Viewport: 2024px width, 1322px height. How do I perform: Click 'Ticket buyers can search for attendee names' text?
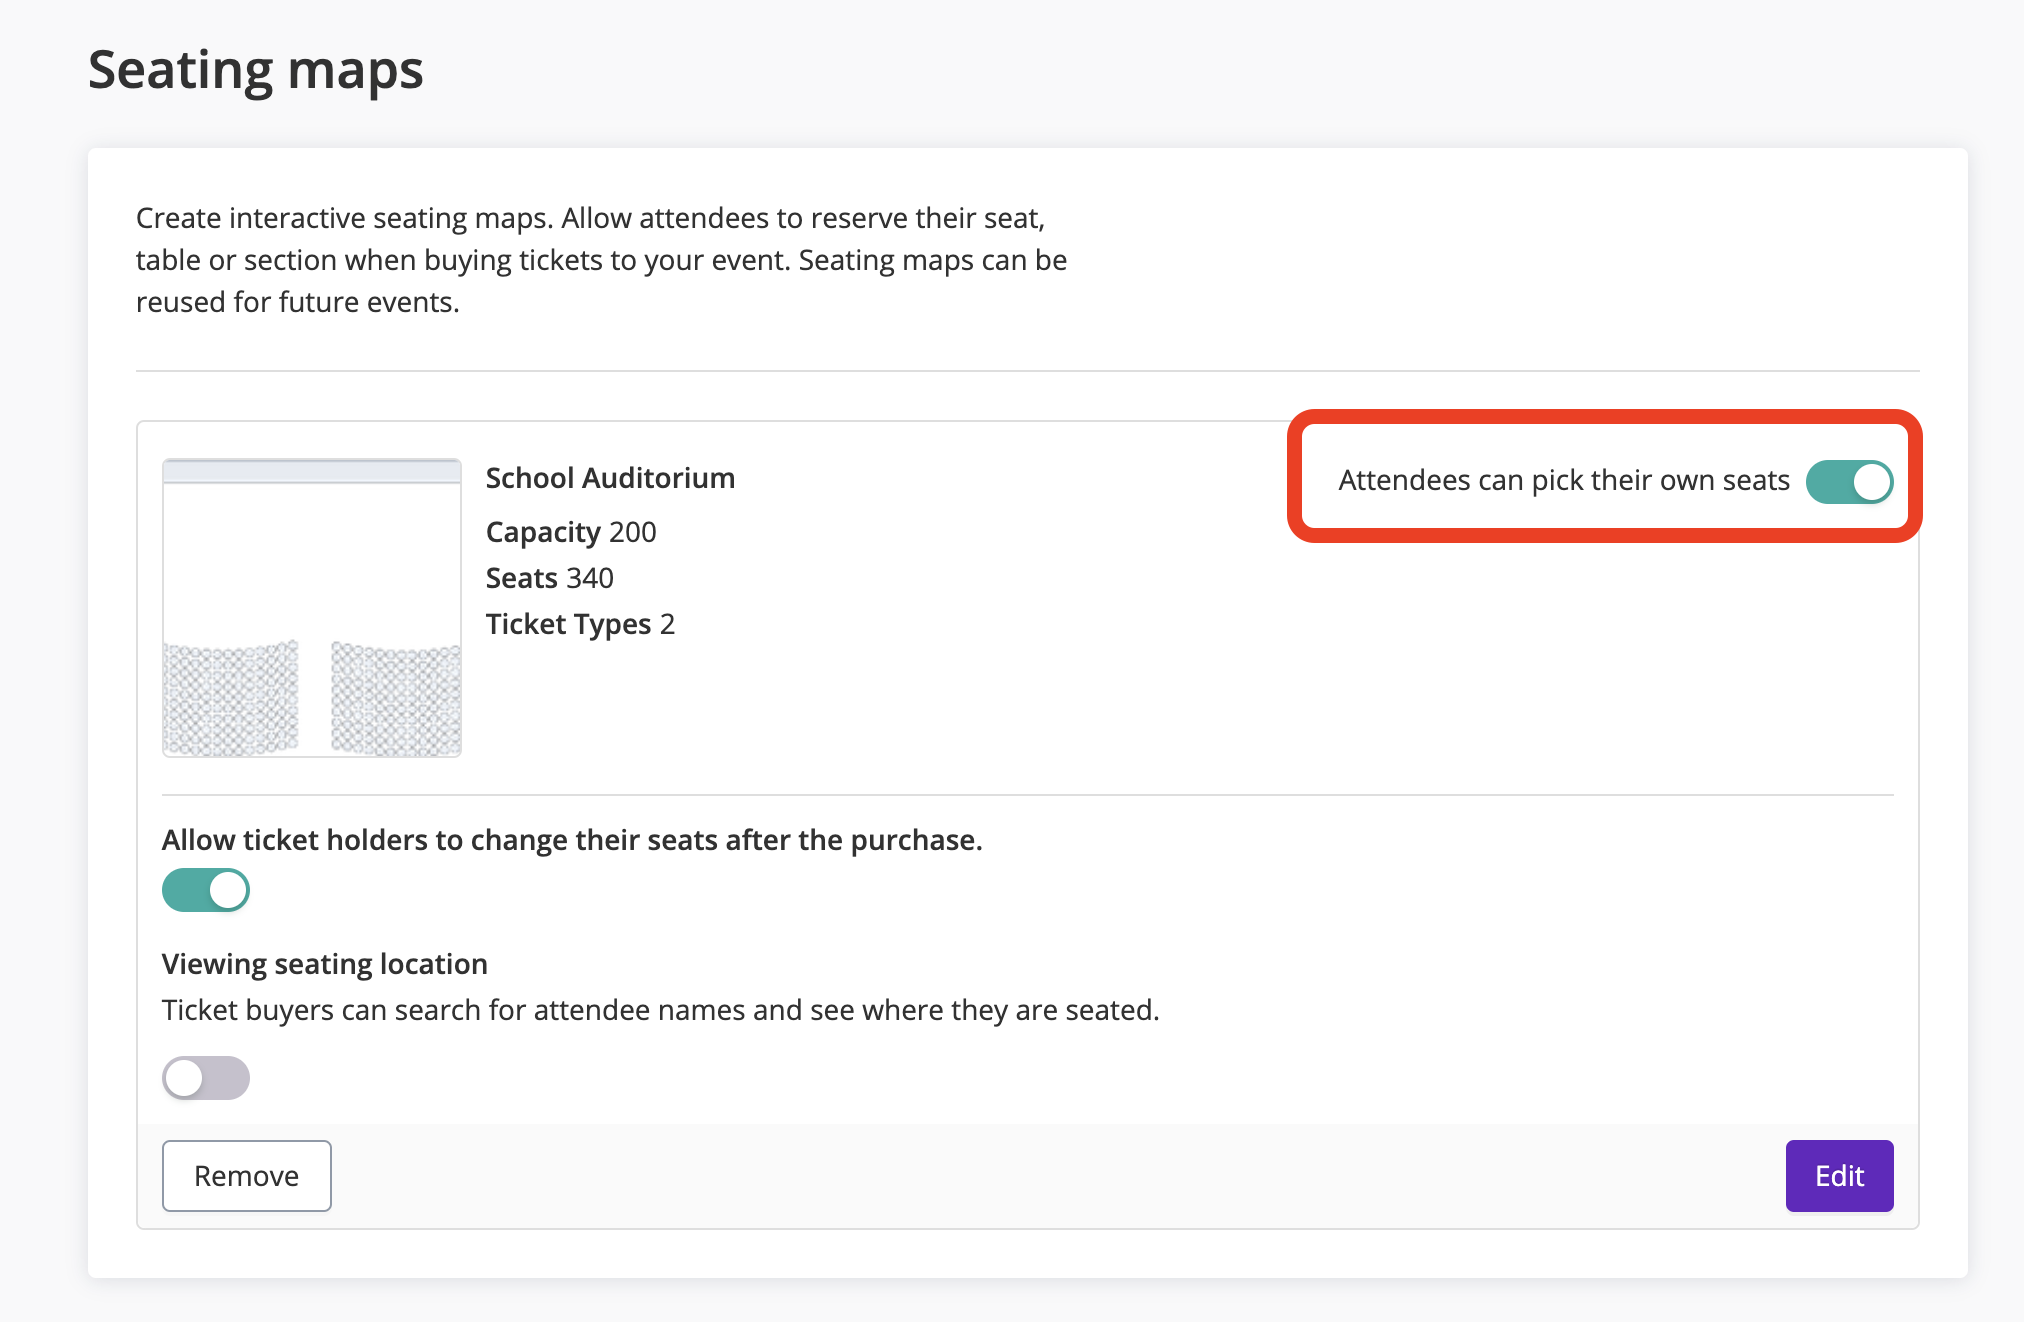pos(660,1010)
